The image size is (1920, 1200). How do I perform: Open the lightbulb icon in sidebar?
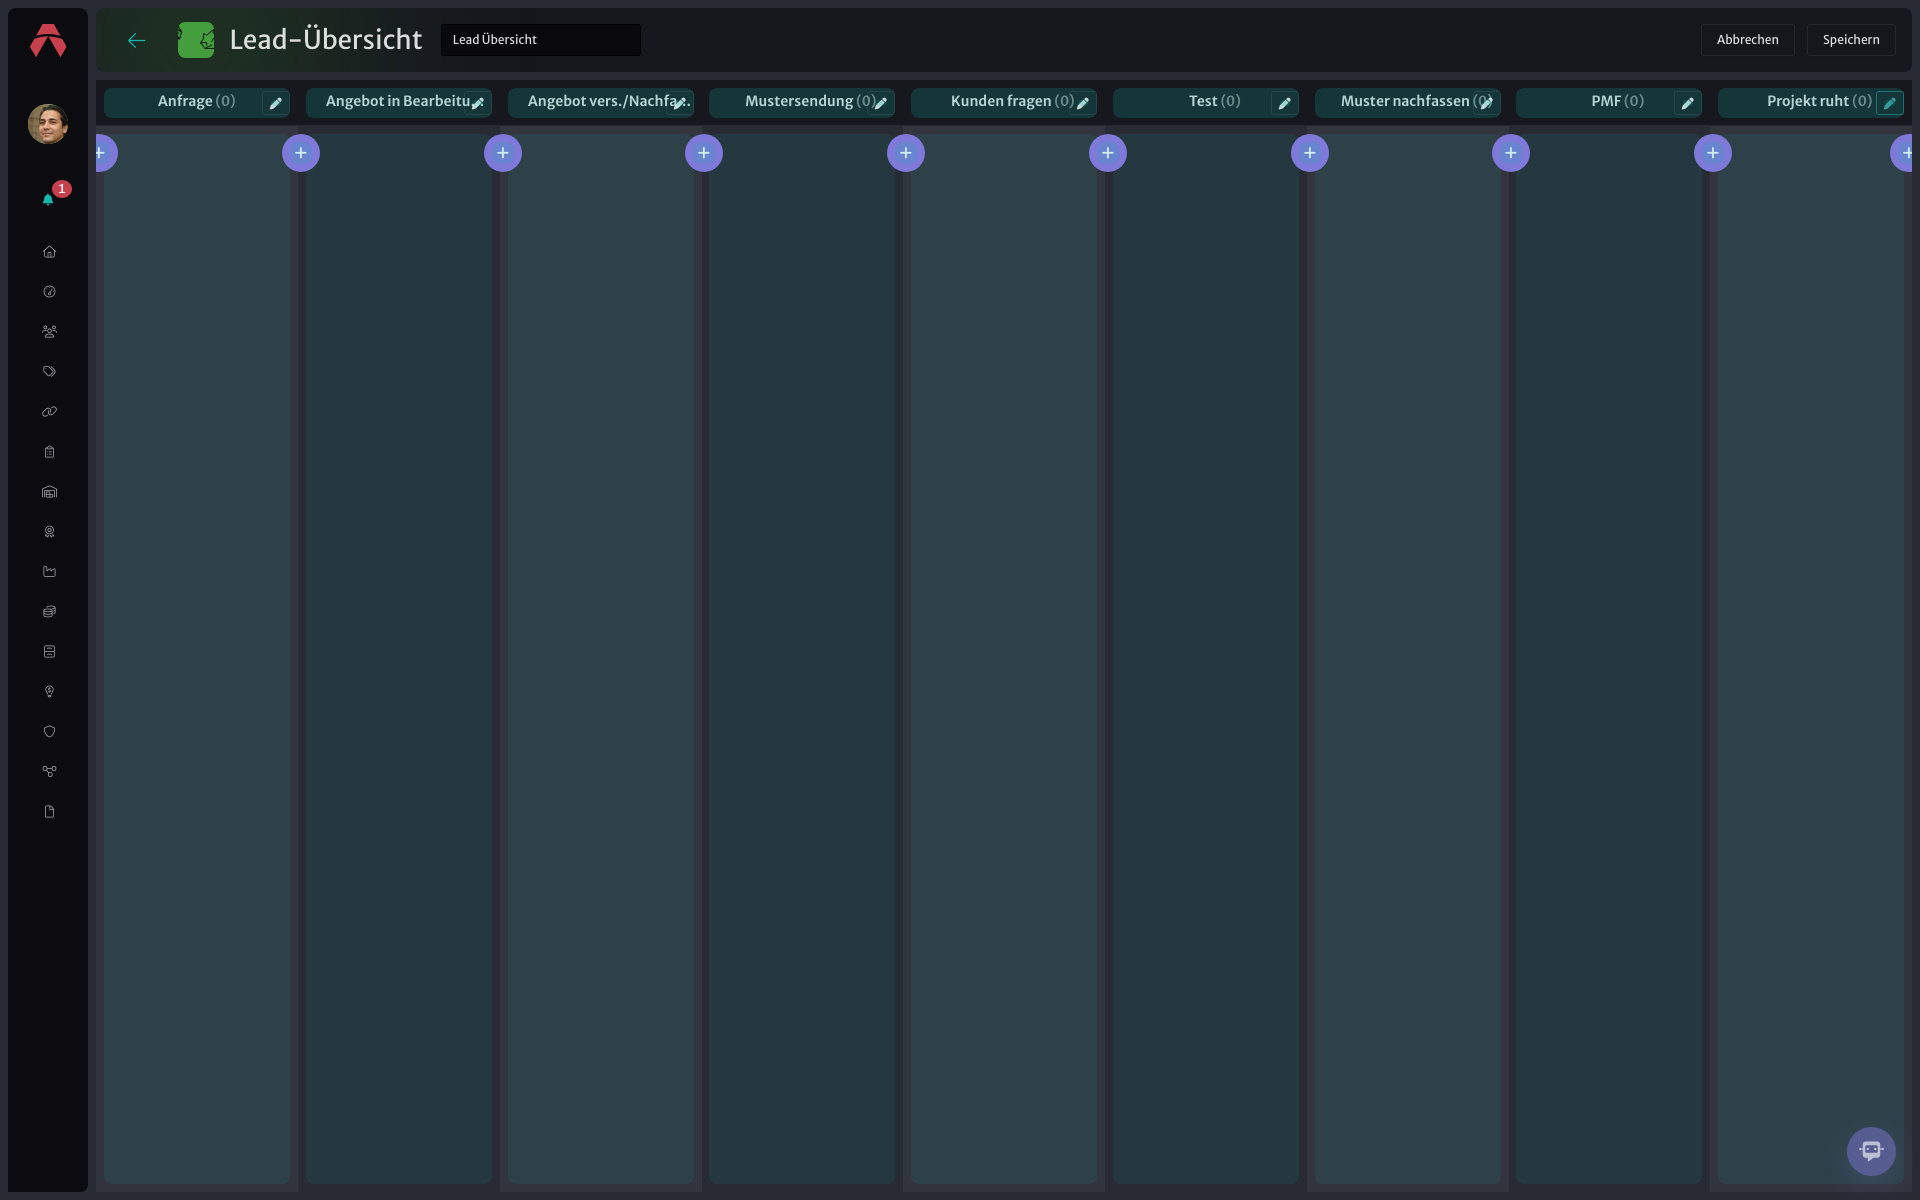49,692
